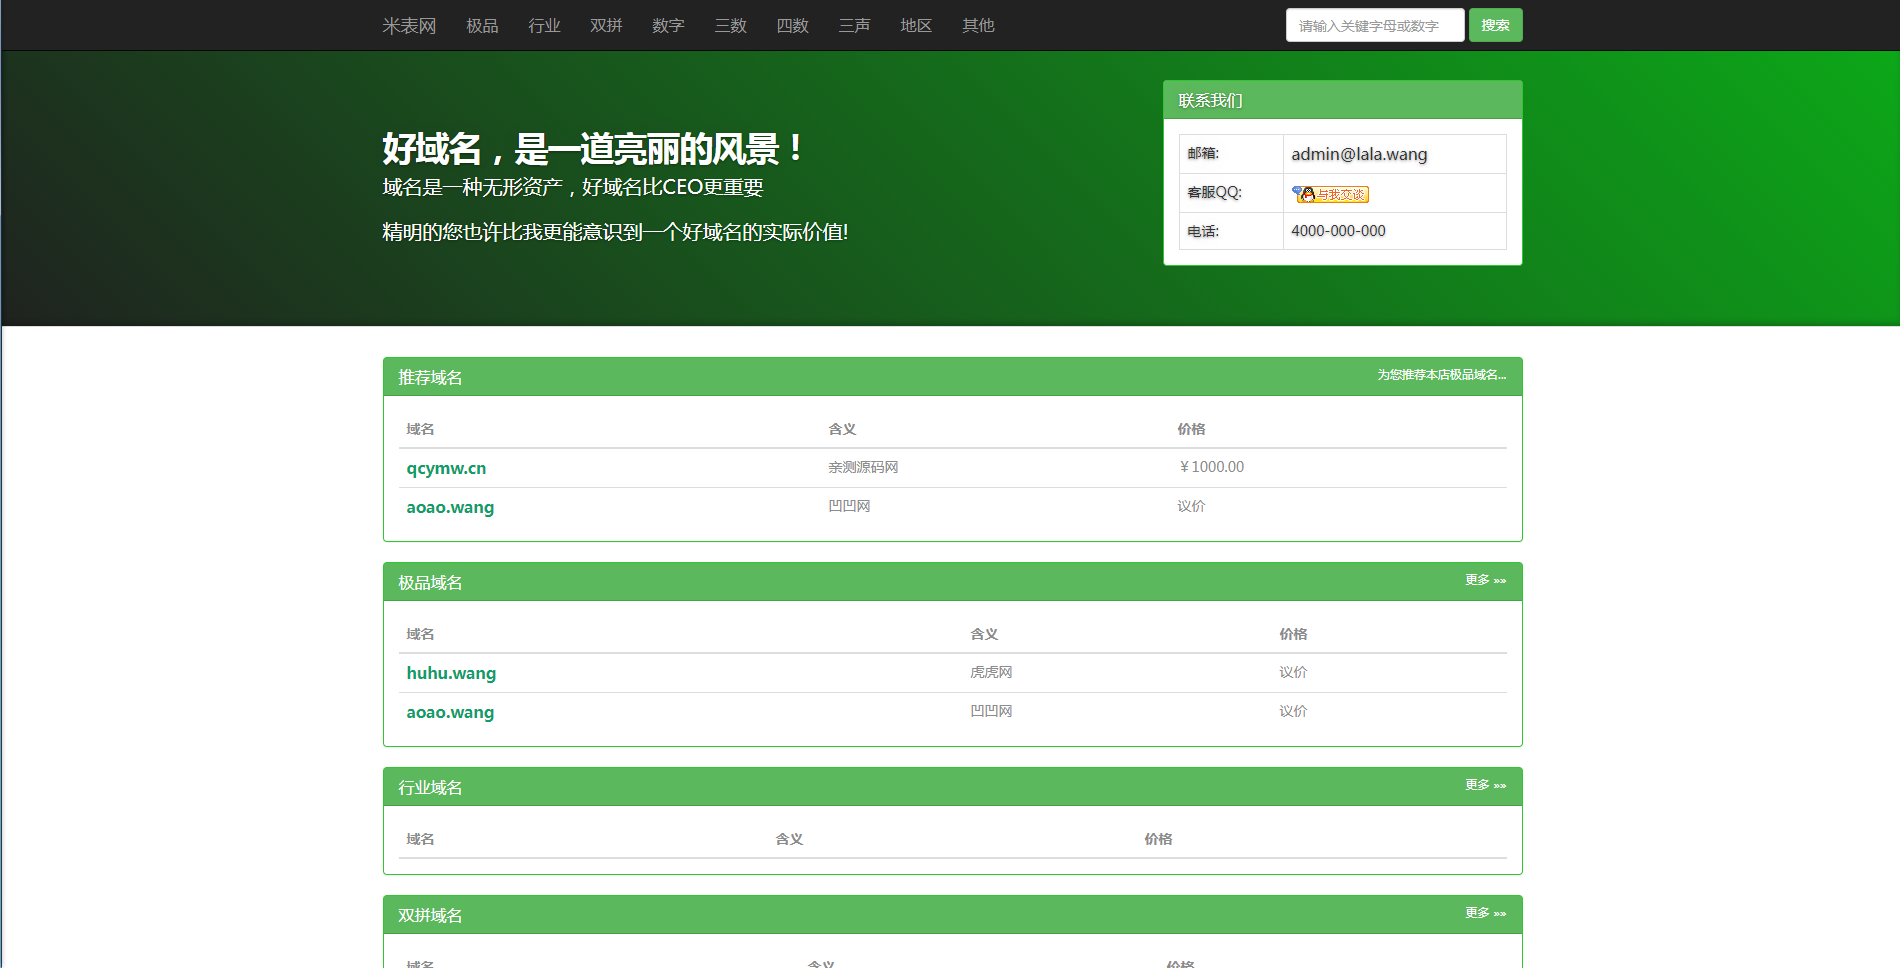
Task: Click the 亲测源码网 meaning cell
Action: pos(863,467)
